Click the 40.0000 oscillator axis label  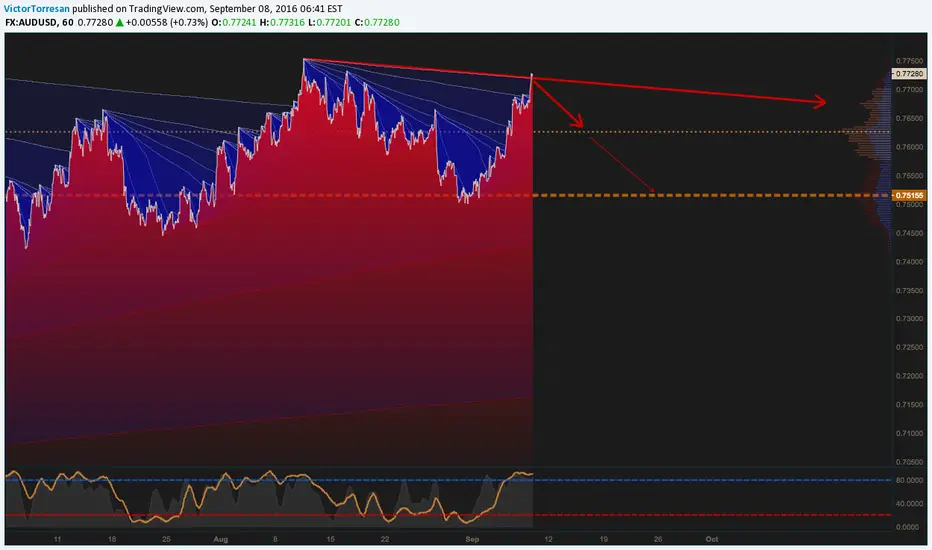coord(909,504)
